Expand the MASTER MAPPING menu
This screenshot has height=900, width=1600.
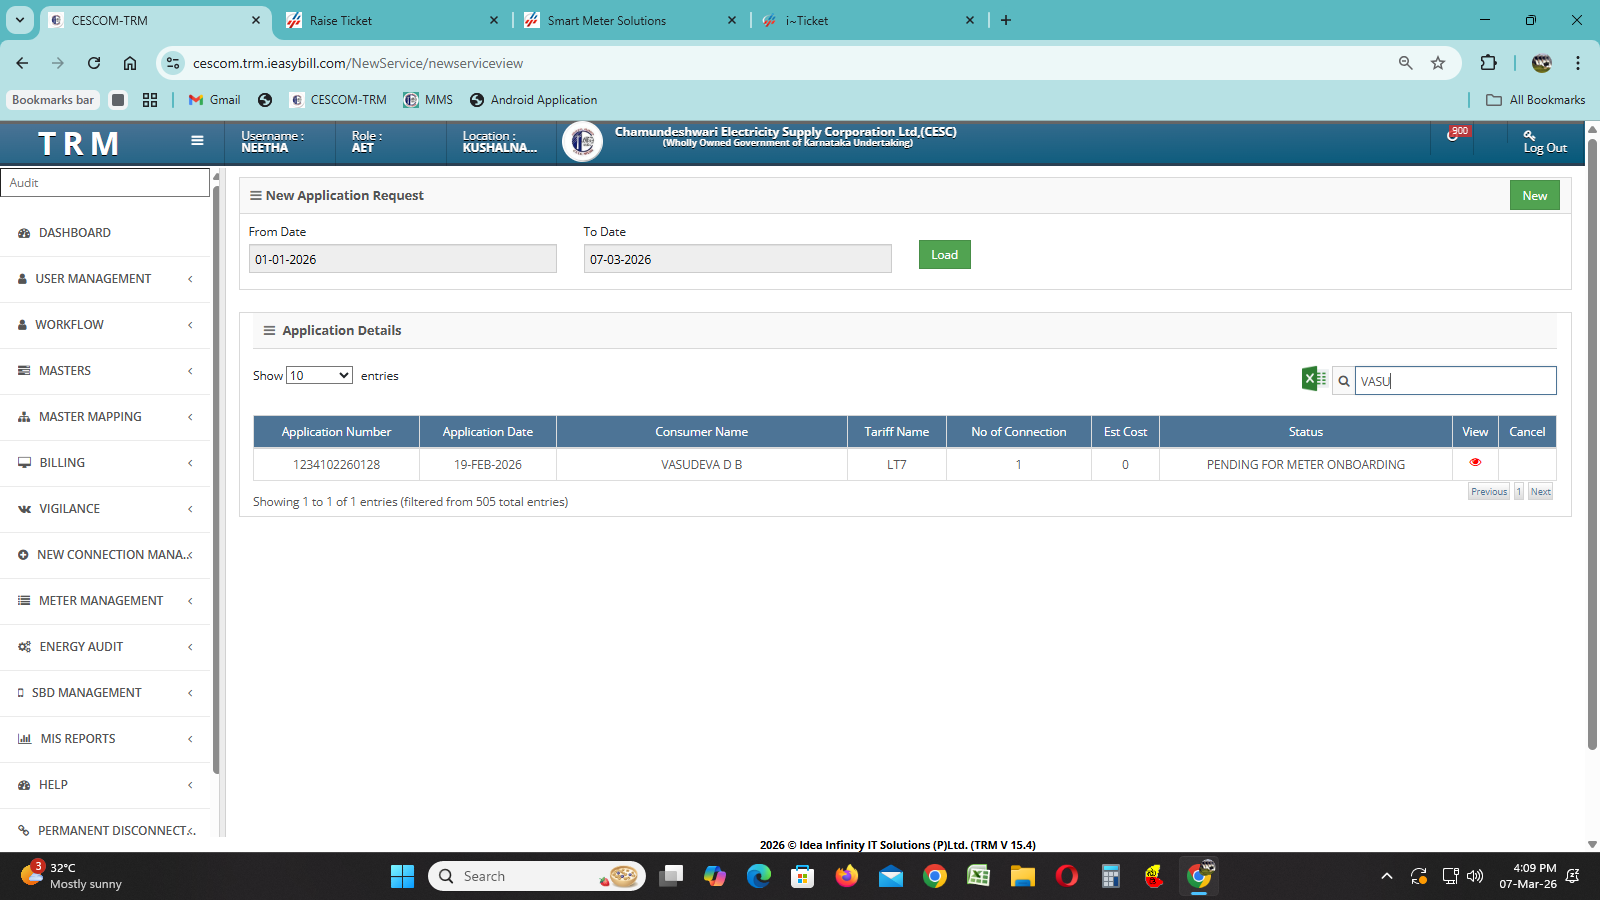[105, 417]
